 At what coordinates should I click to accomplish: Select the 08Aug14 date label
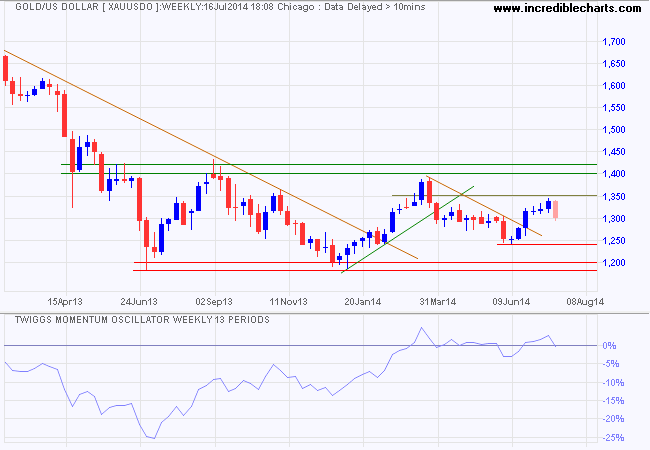pyautogui.click(x=585, y=302)
